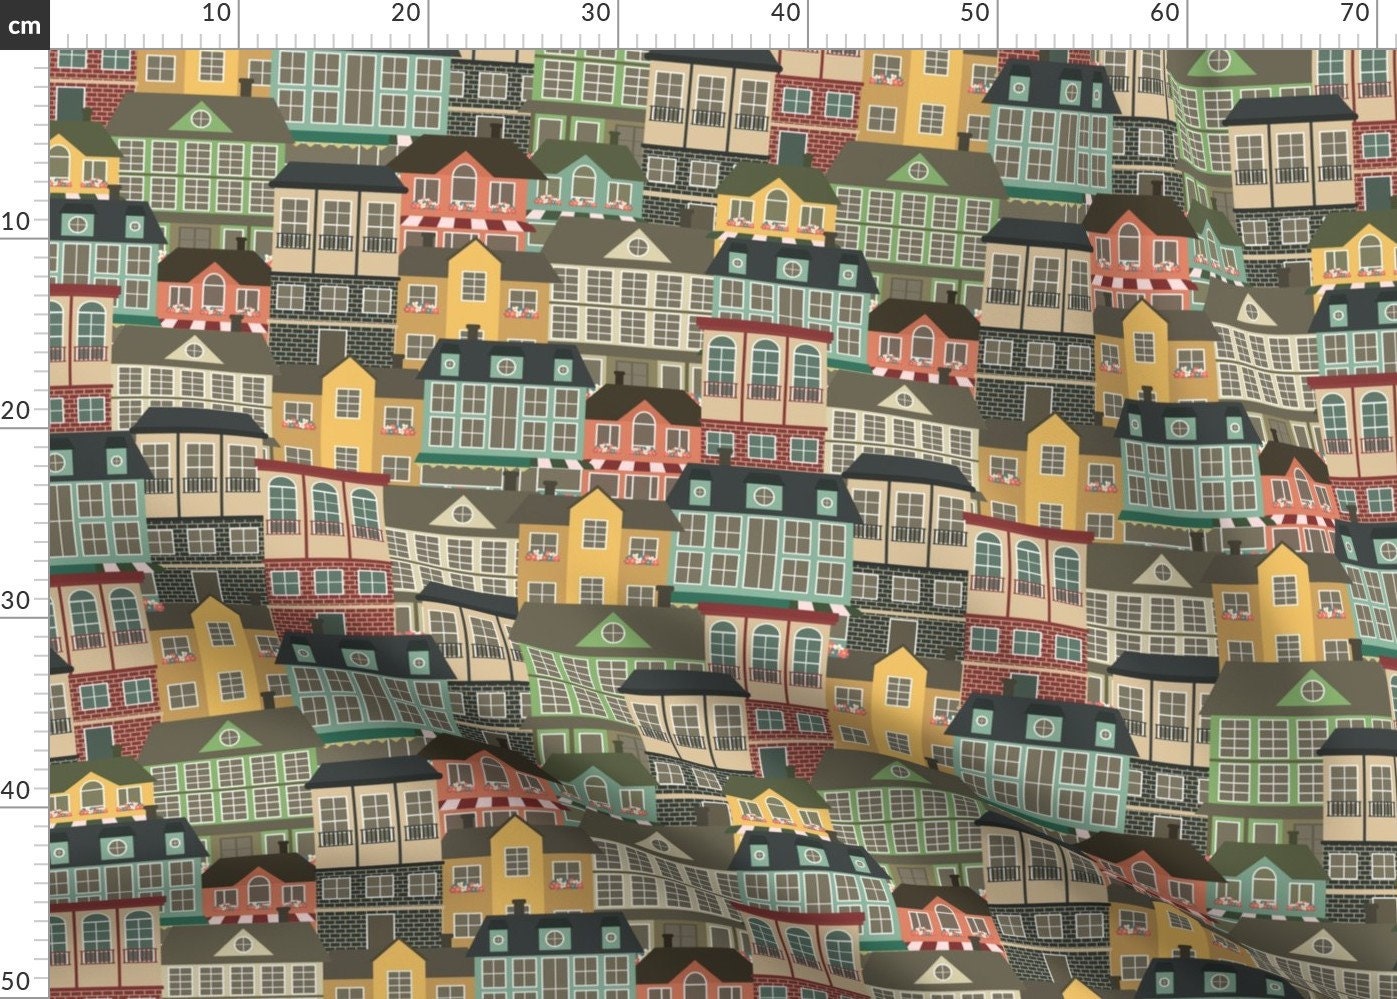1397x999 pixels.
Task: Click the 10 mark on the left ruler
Action: click(16, 219)
